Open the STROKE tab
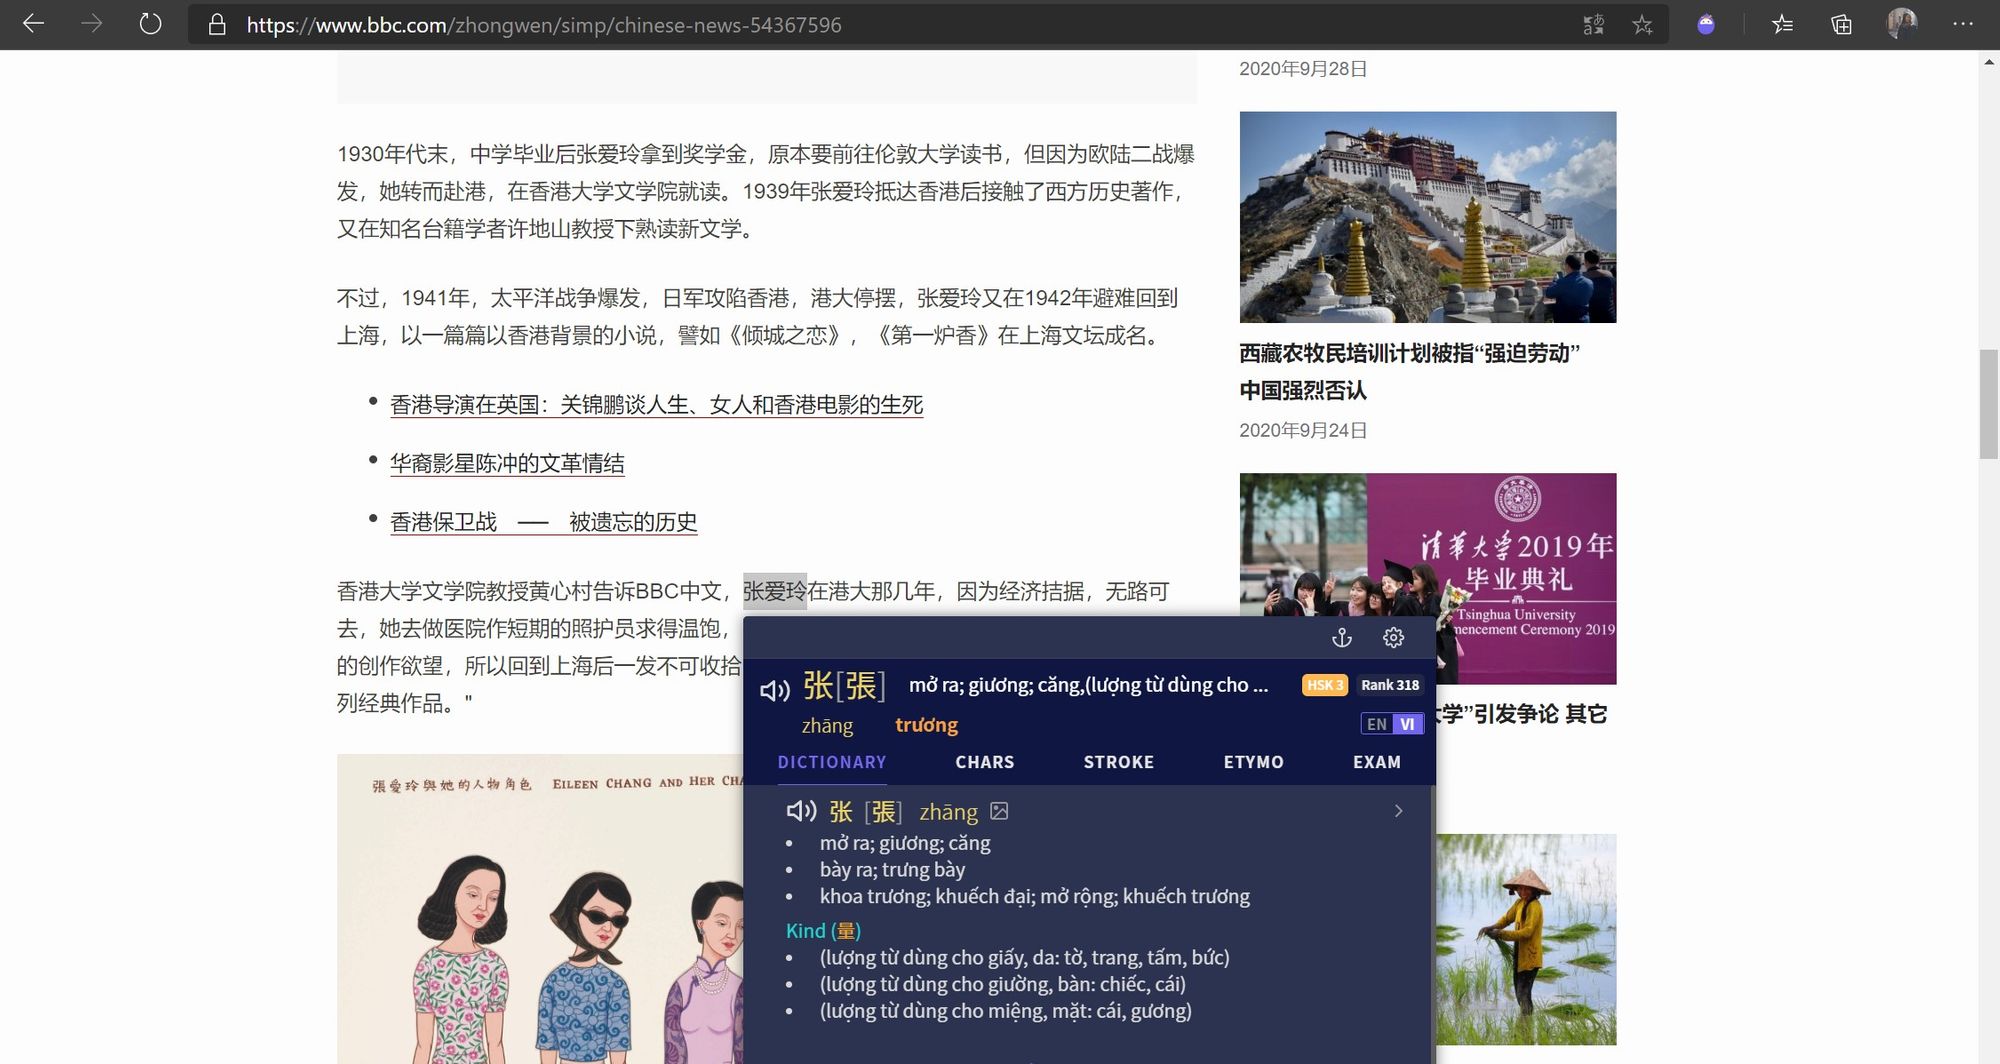 click(1119, 762)
